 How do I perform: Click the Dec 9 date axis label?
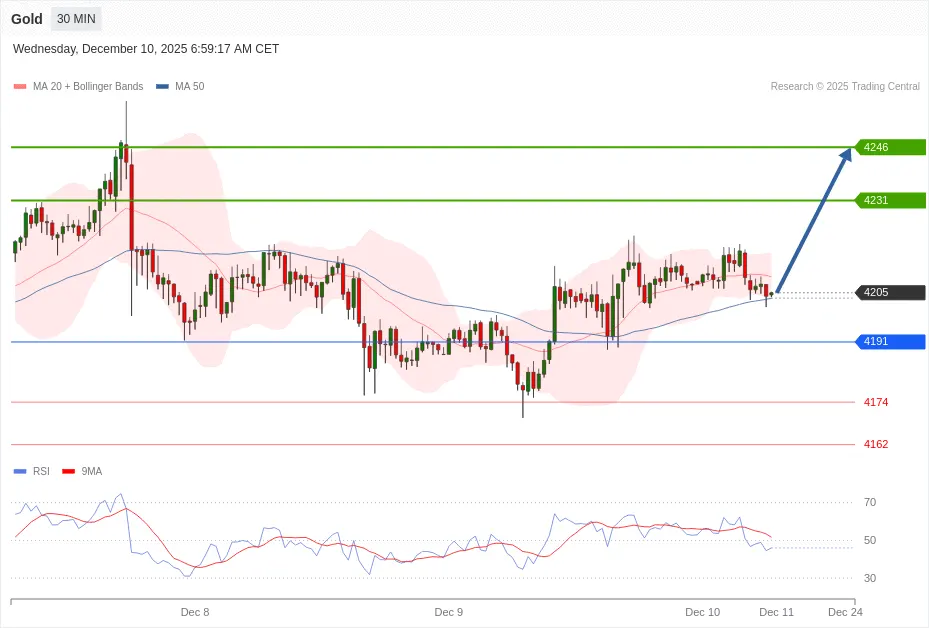(449, 612)
